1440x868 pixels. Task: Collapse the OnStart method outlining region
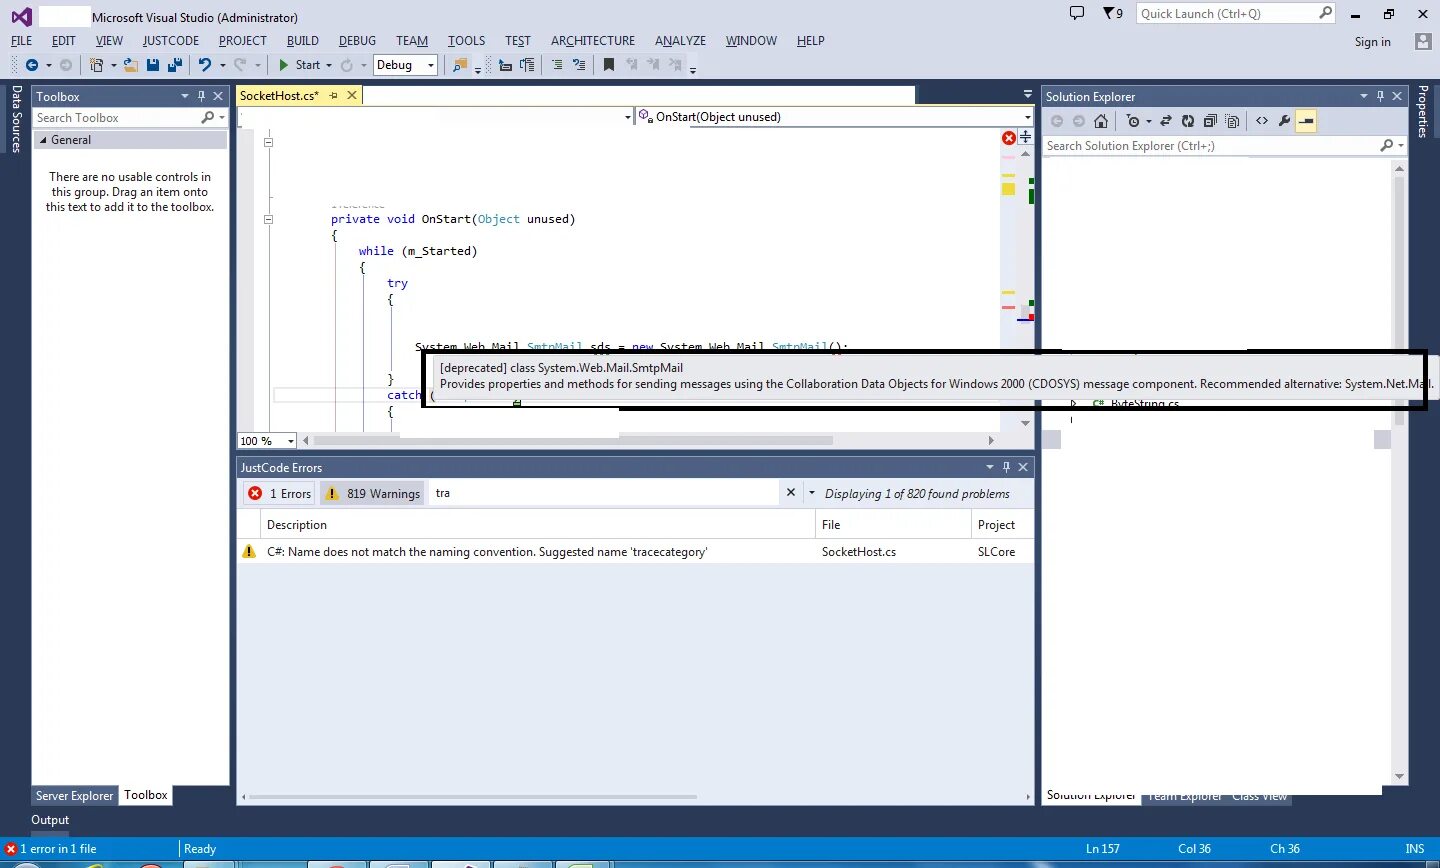pyautogui.click(x=268, y=219)
